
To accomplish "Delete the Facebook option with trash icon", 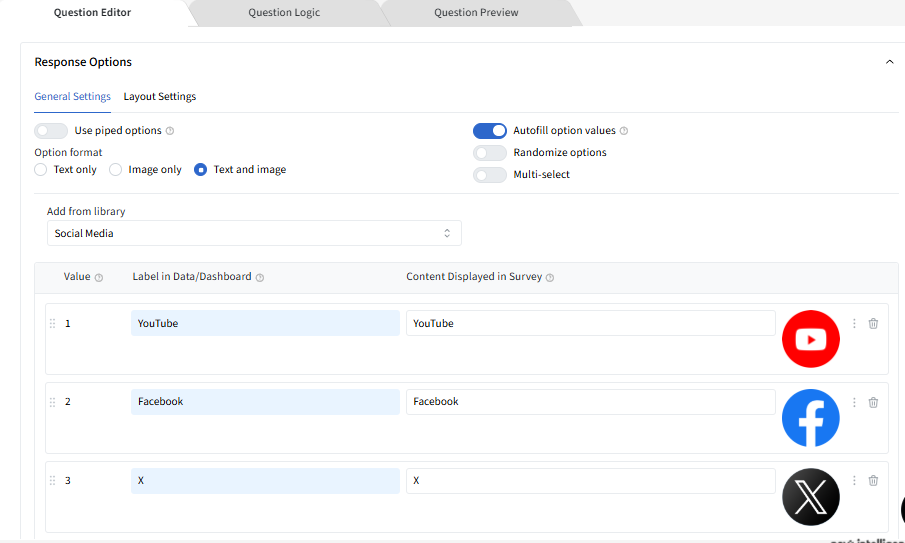I will point(873,402).
